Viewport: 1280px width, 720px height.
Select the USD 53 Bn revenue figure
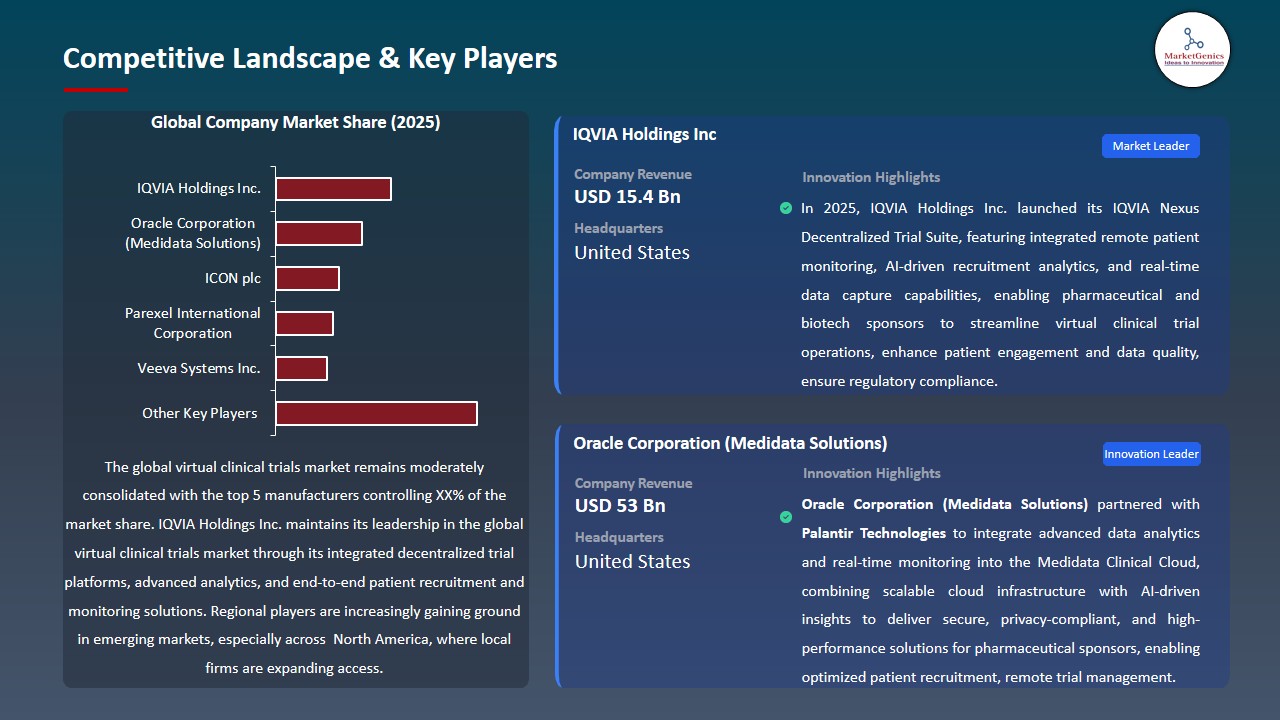(x=620, y=506)
